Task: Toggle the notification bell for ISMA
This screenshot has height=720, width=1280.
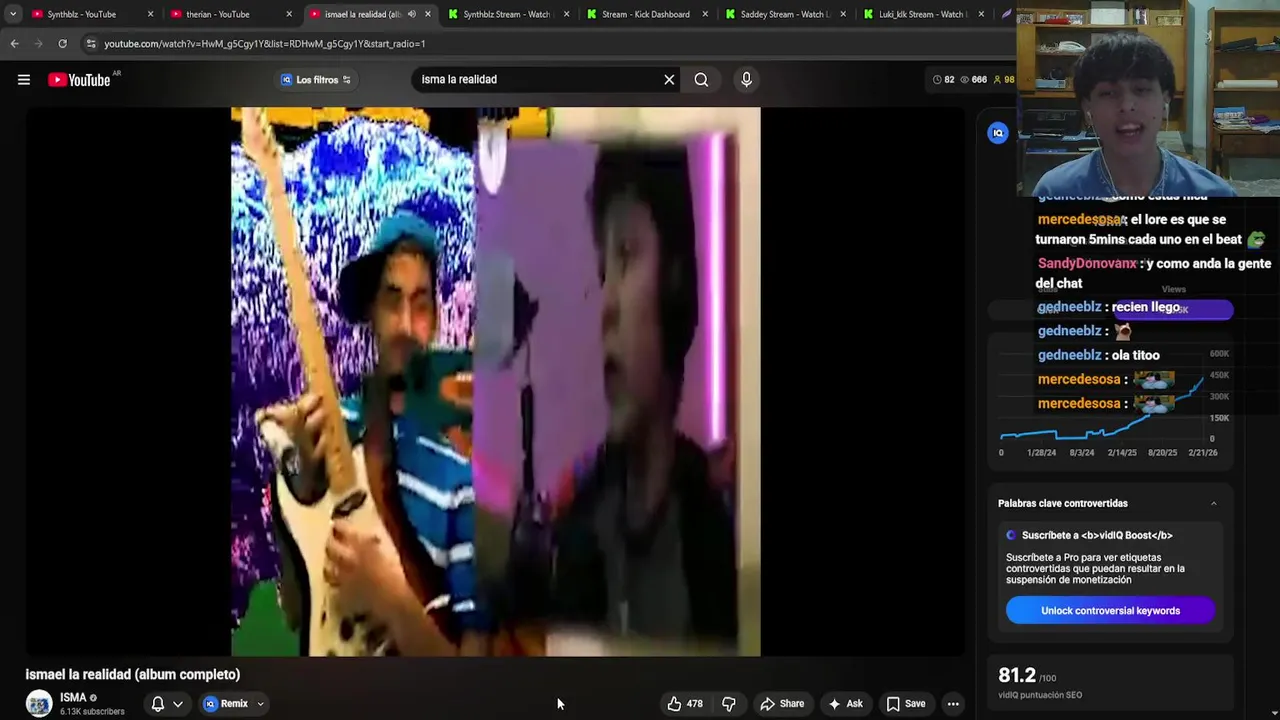Action: click(157, 704)
